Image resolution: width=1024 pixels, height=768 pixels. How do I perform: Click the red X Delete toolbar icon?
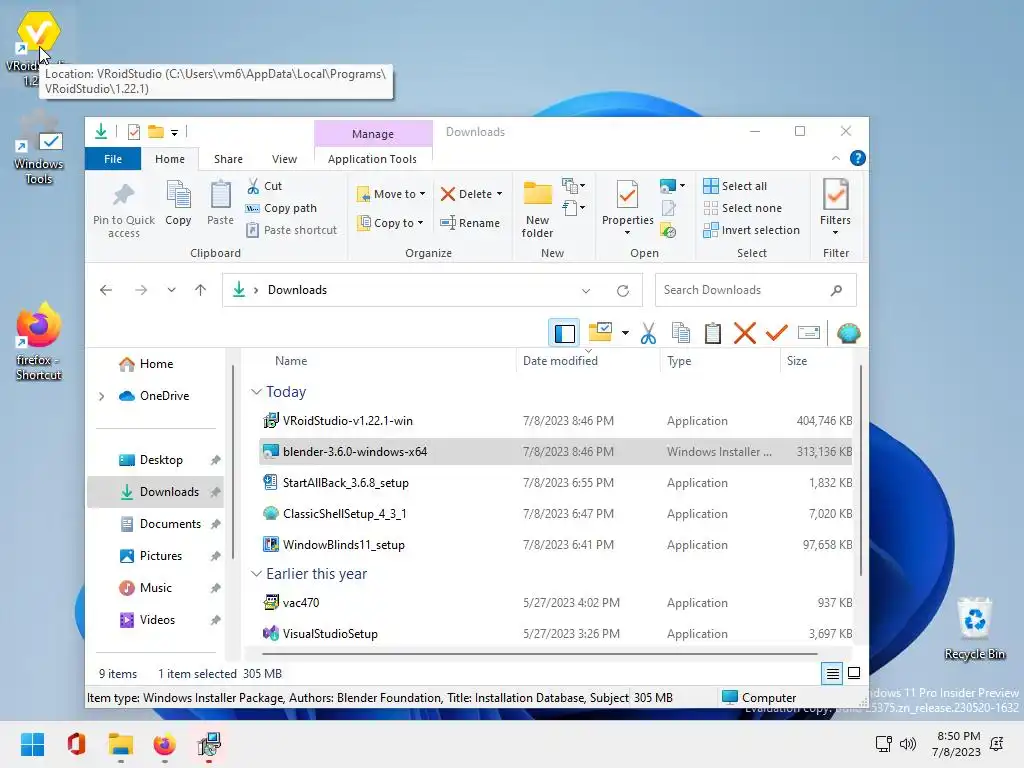[x=744, y=333]
